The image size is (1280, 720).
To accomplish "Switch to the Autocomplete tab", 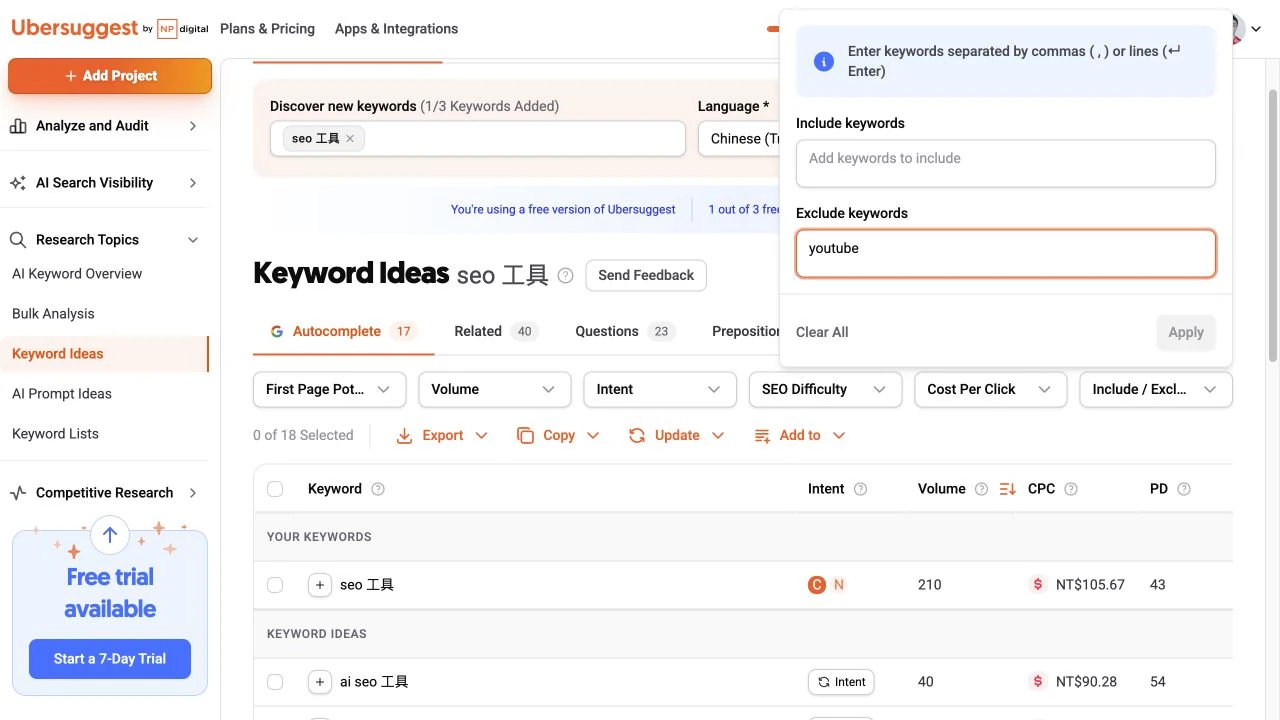I will point(344,331).
